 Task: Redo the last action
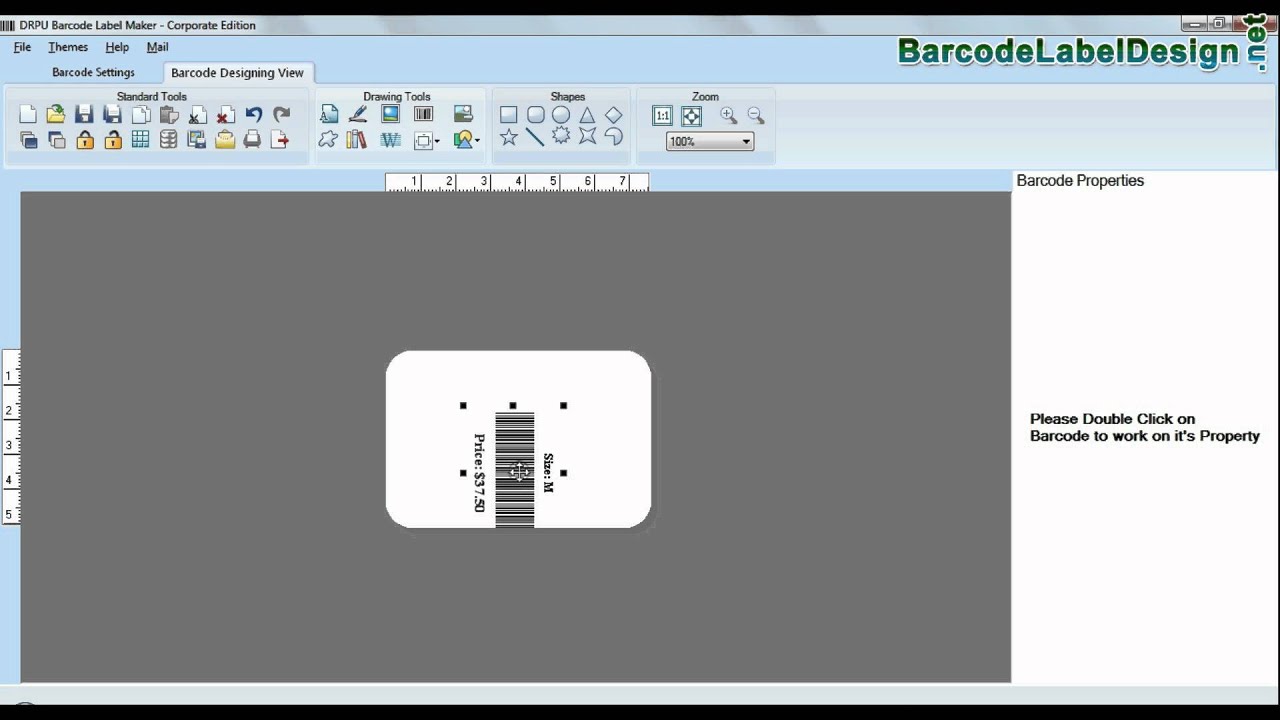pyautogui.click(x=282, y=115)
